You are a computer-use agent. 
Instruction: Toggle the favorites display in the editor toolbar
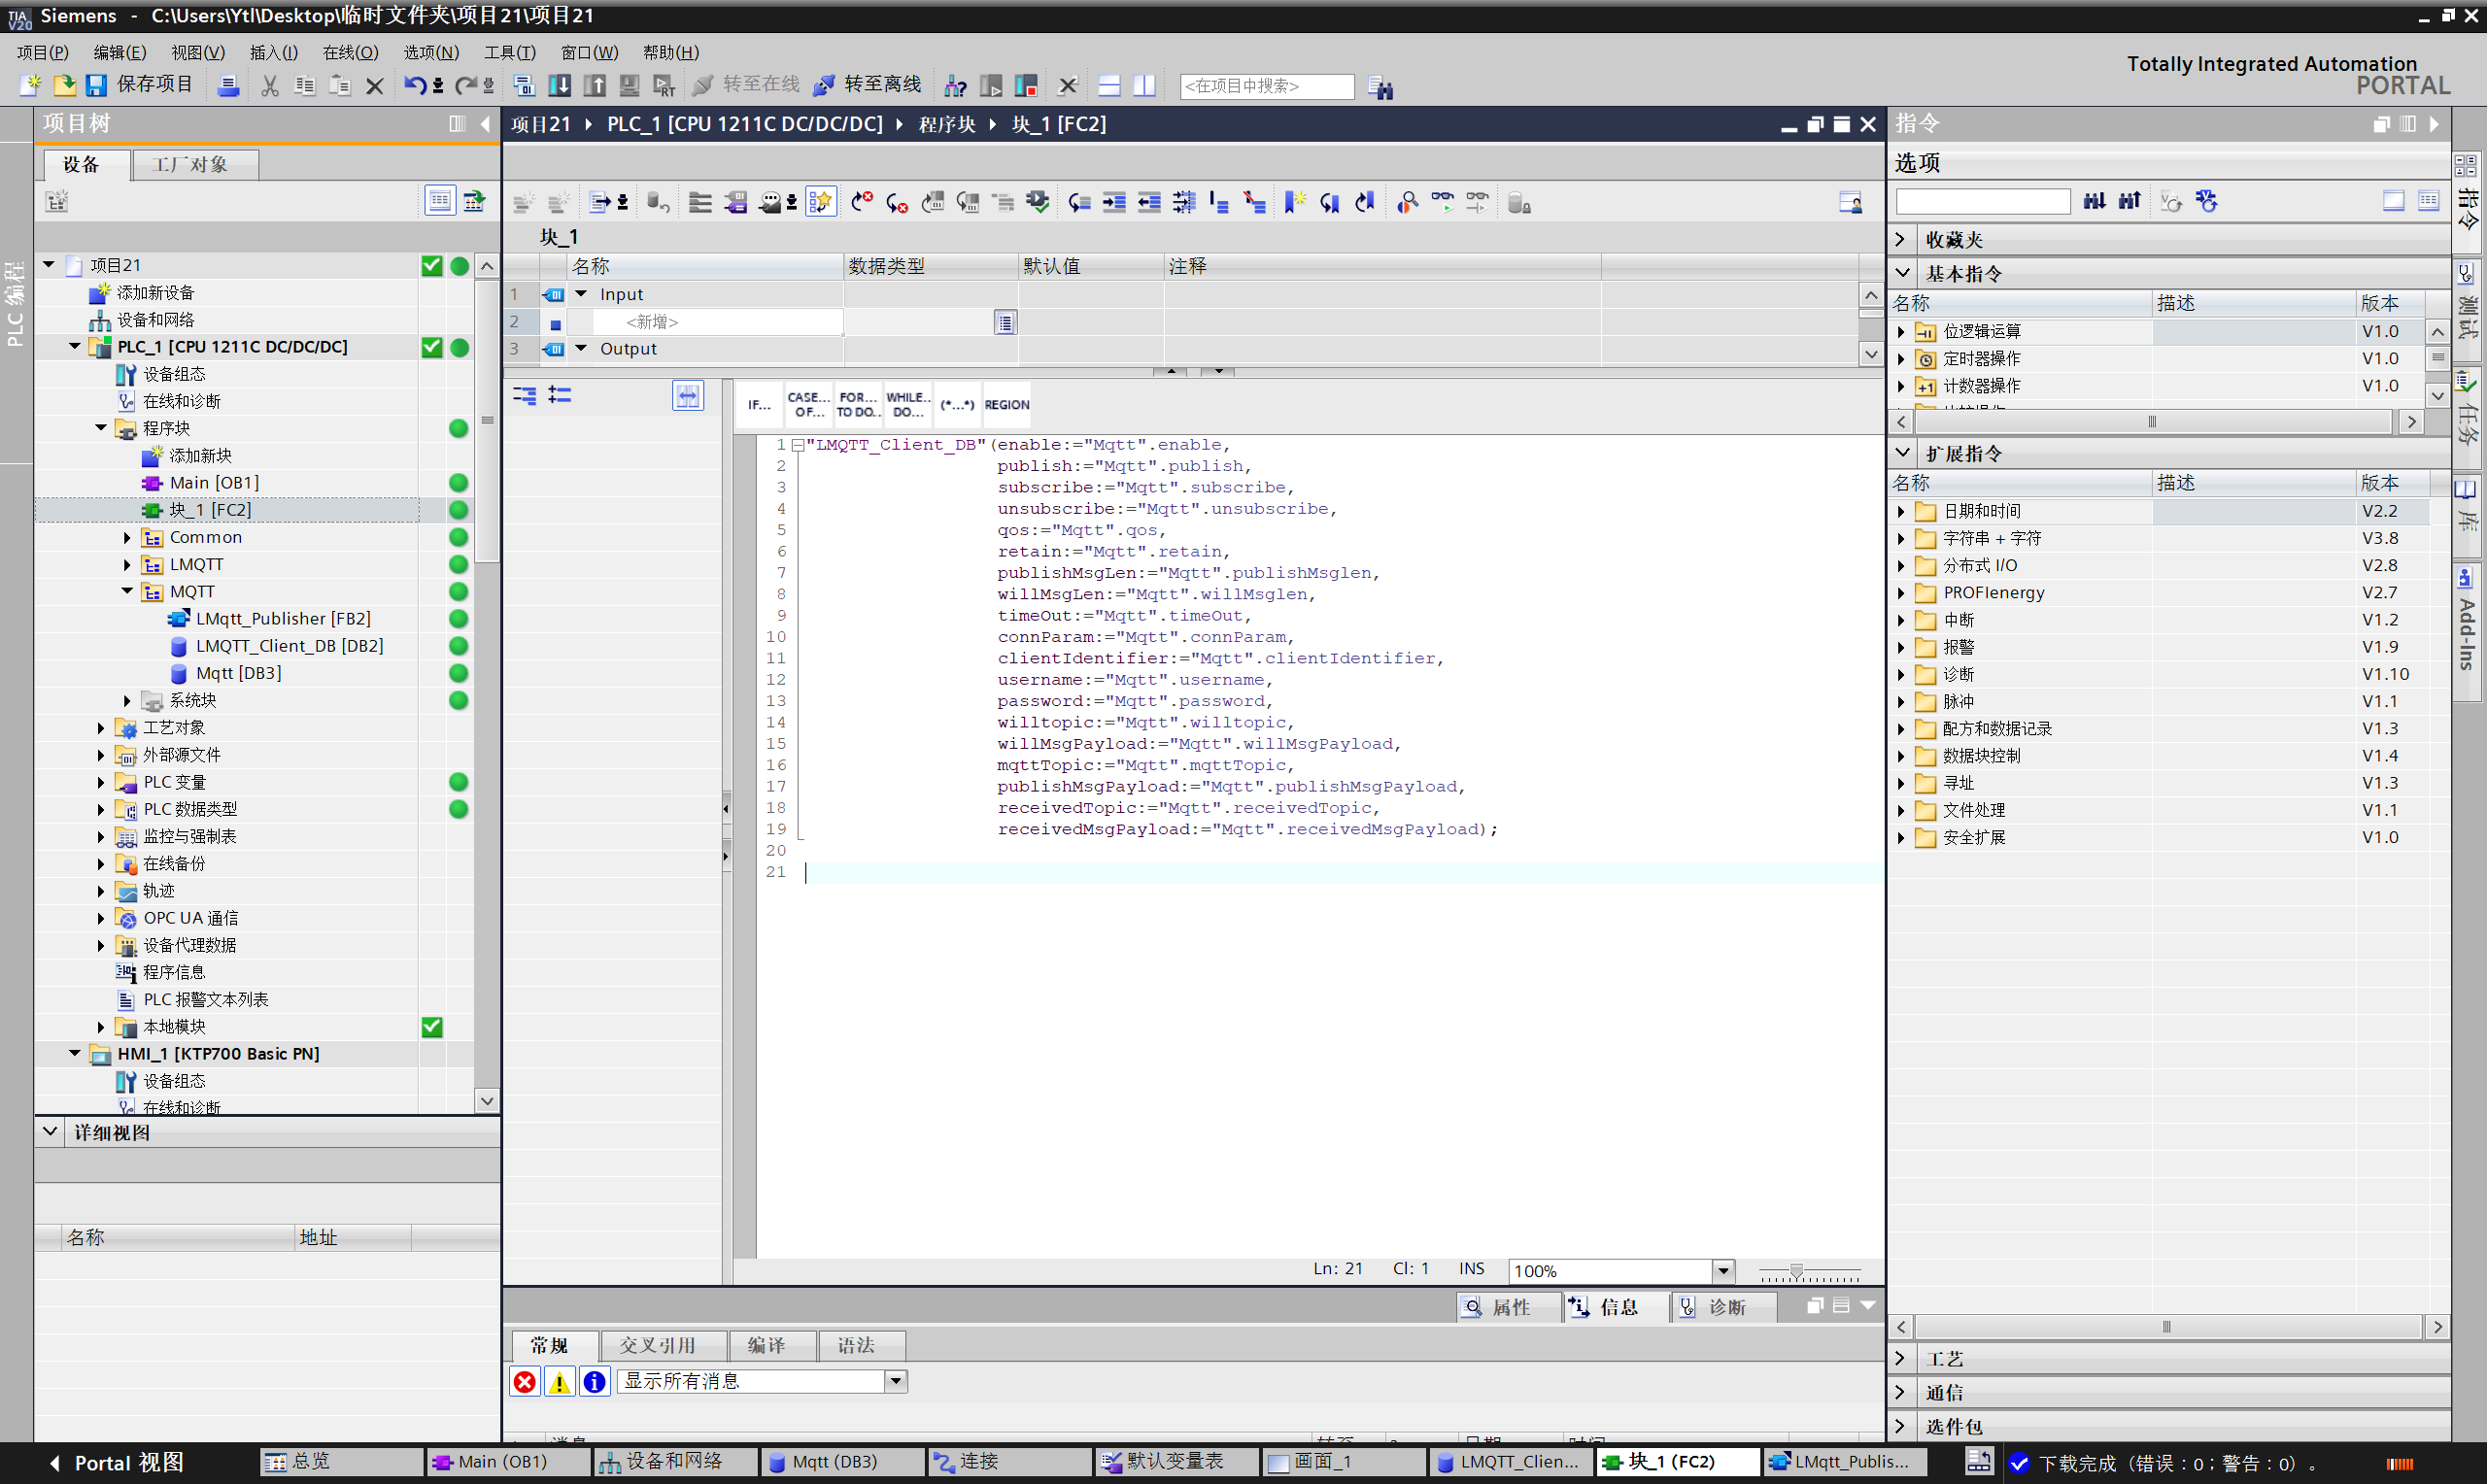[x=820, y=203]
